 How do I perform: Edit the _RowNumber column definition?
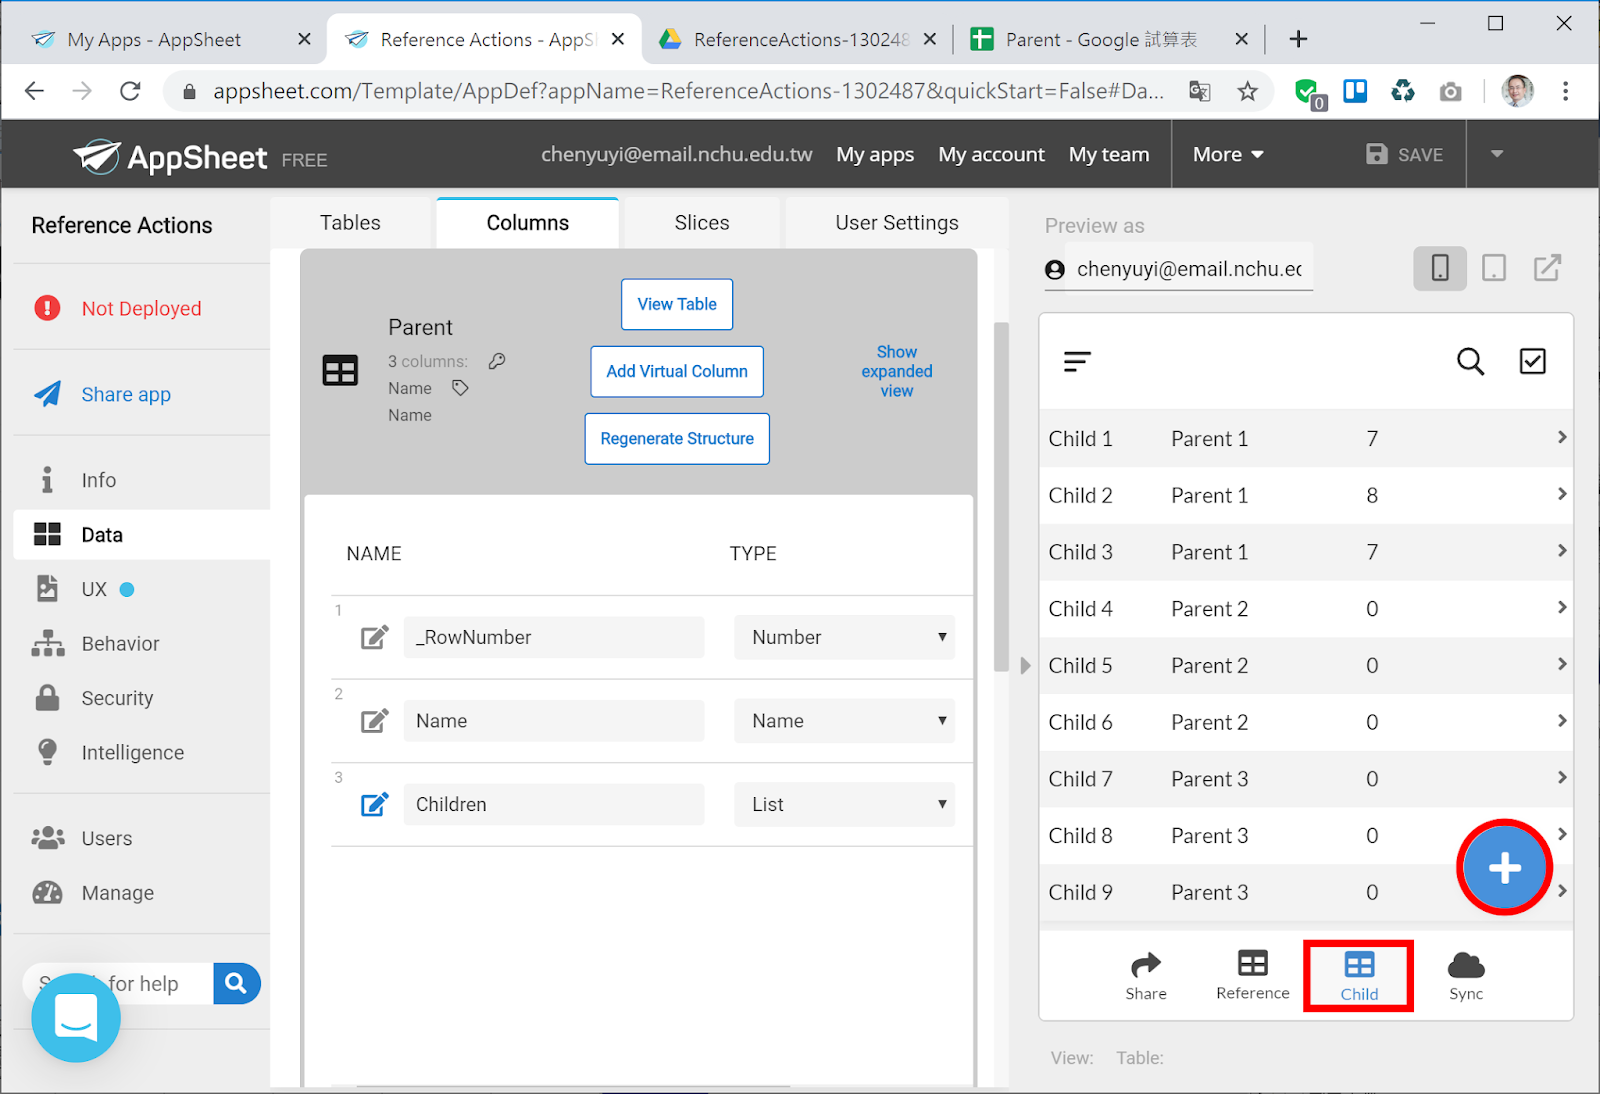(374, 637)
